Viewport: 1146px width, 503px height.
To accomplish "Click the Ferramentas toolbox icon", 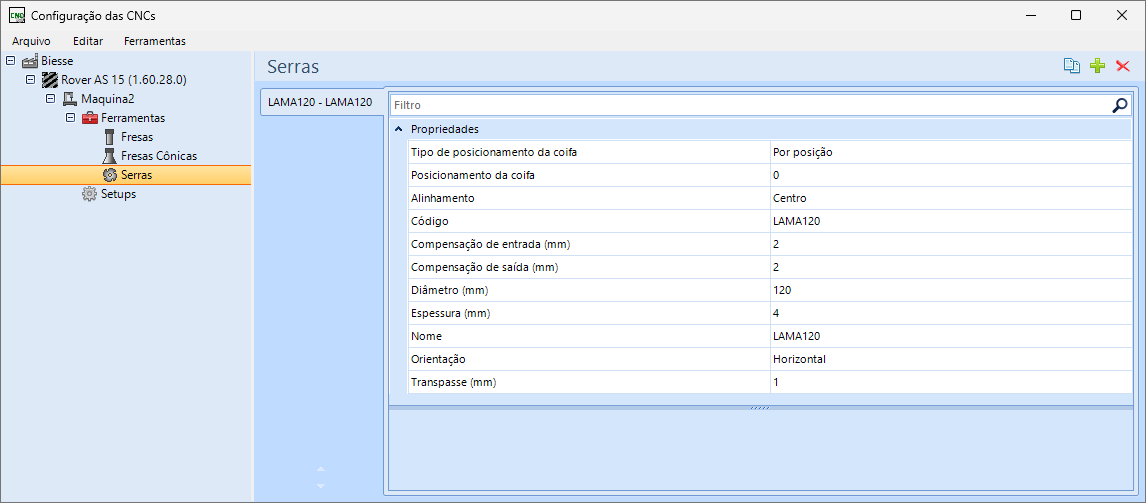I will point(89,118).
